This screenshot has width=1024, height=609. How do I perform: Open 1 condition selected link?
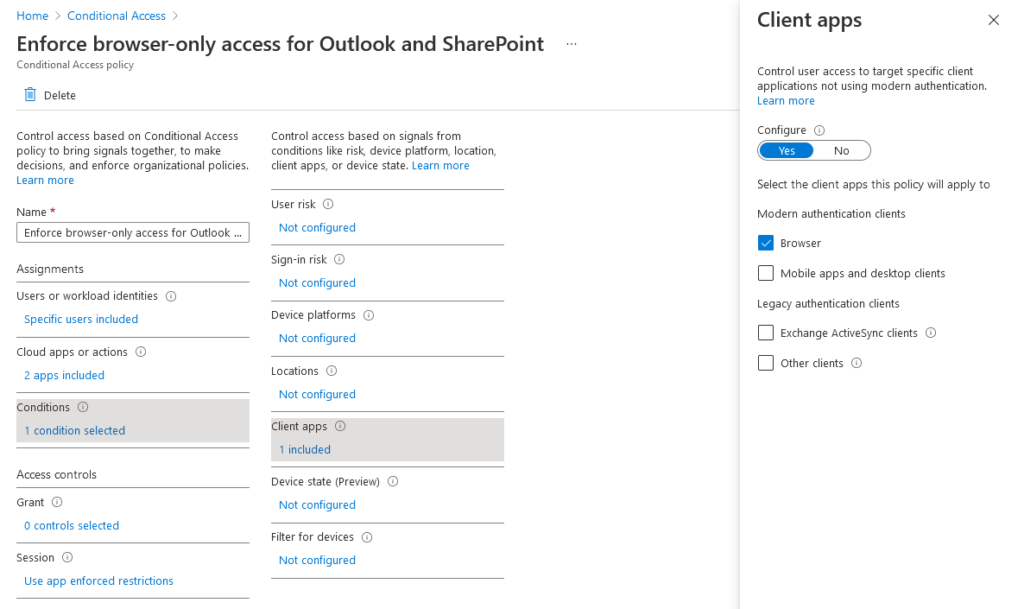coord(74,431)
